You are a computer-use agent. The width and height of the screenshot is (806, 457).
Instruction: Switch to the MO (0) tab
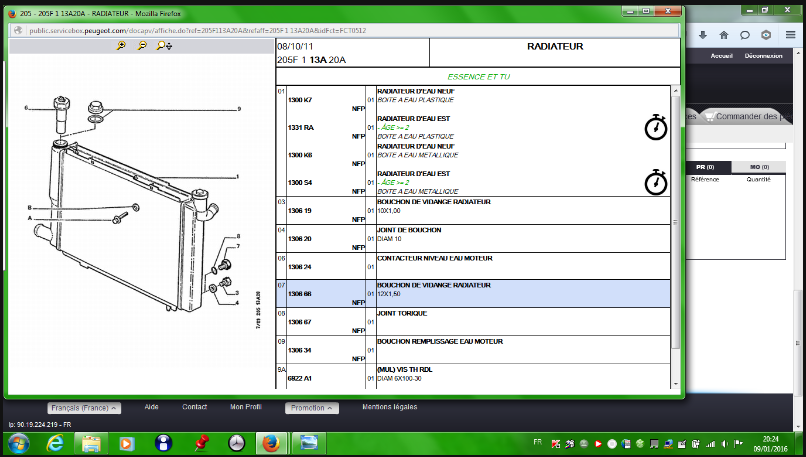759,167
